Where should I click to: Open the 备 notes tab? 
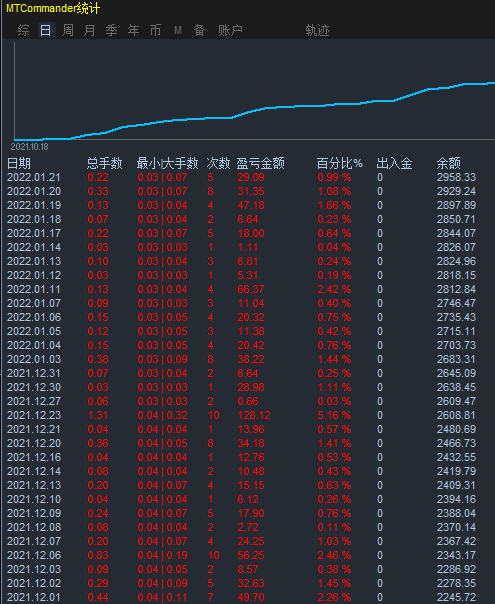tap(199, 30)
